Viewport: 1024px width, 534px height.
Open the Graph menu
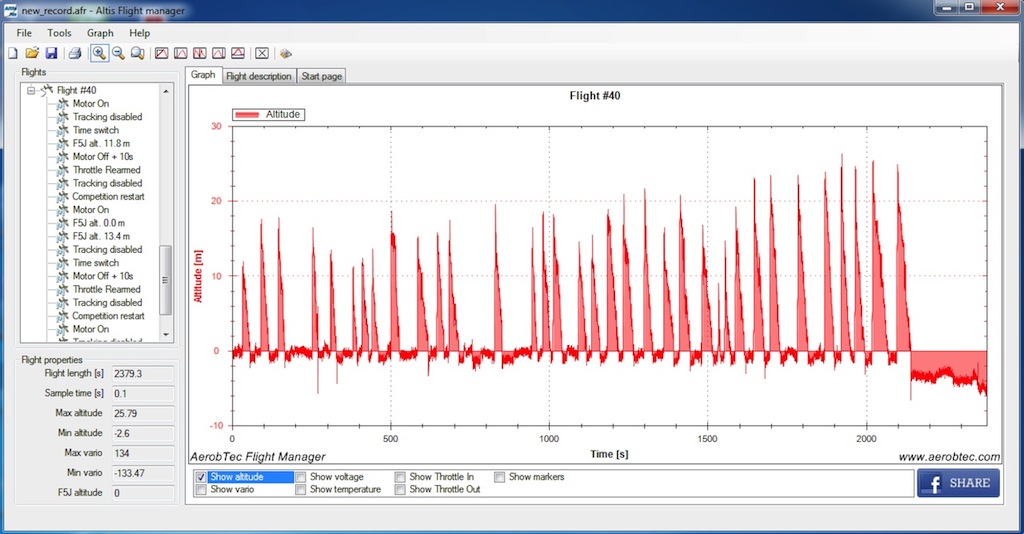(100, 33)
